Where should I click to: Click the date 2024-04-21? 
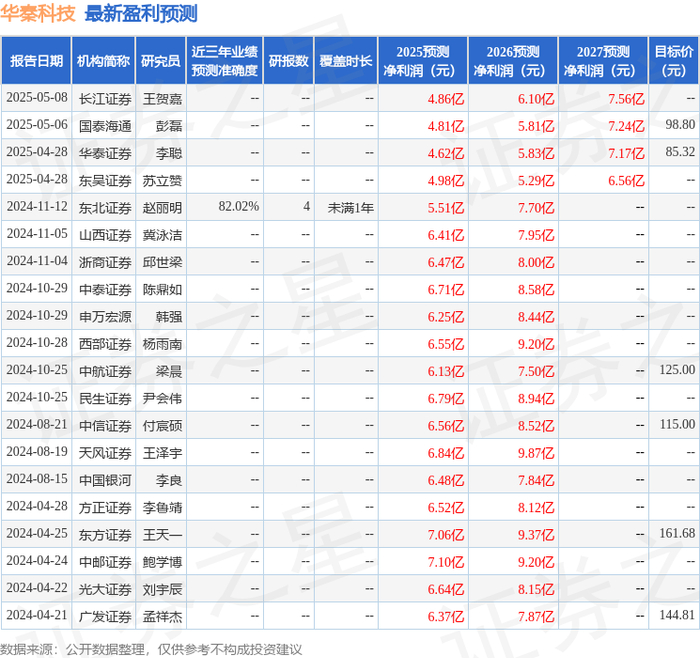(x=37, y=615)
